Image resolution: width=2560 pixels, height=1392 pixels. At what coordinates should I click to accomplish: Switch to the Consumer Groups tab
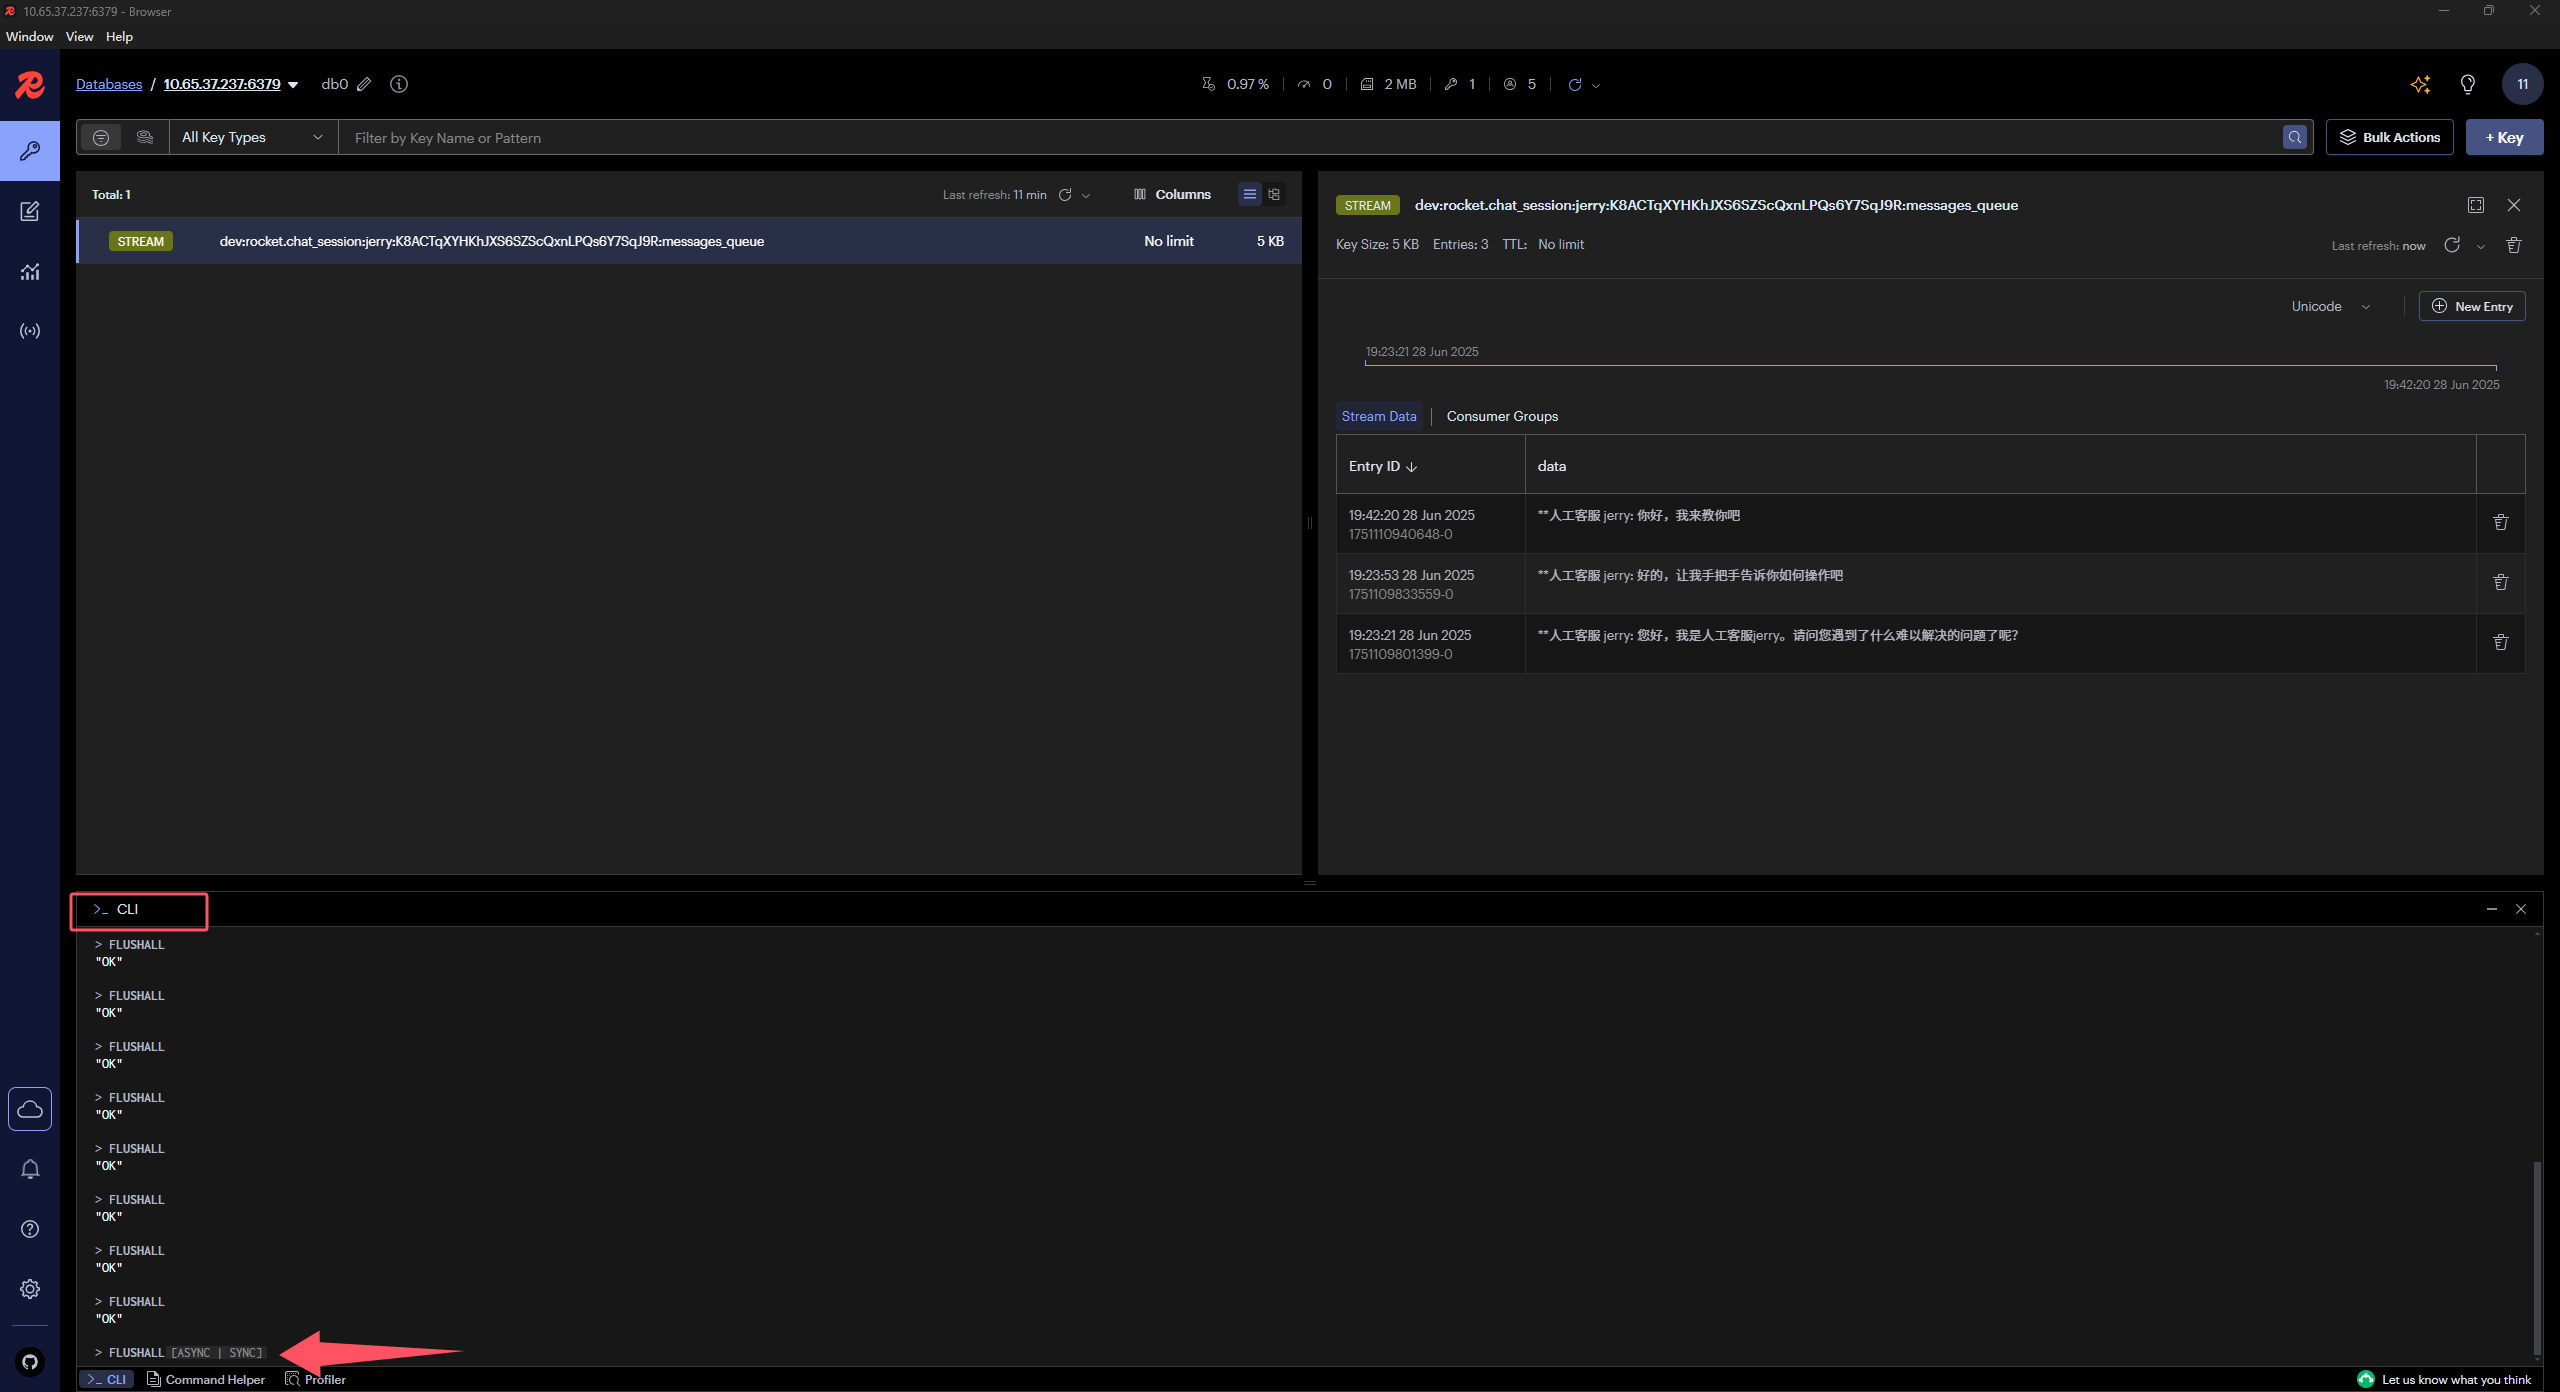click(1502, 417)
